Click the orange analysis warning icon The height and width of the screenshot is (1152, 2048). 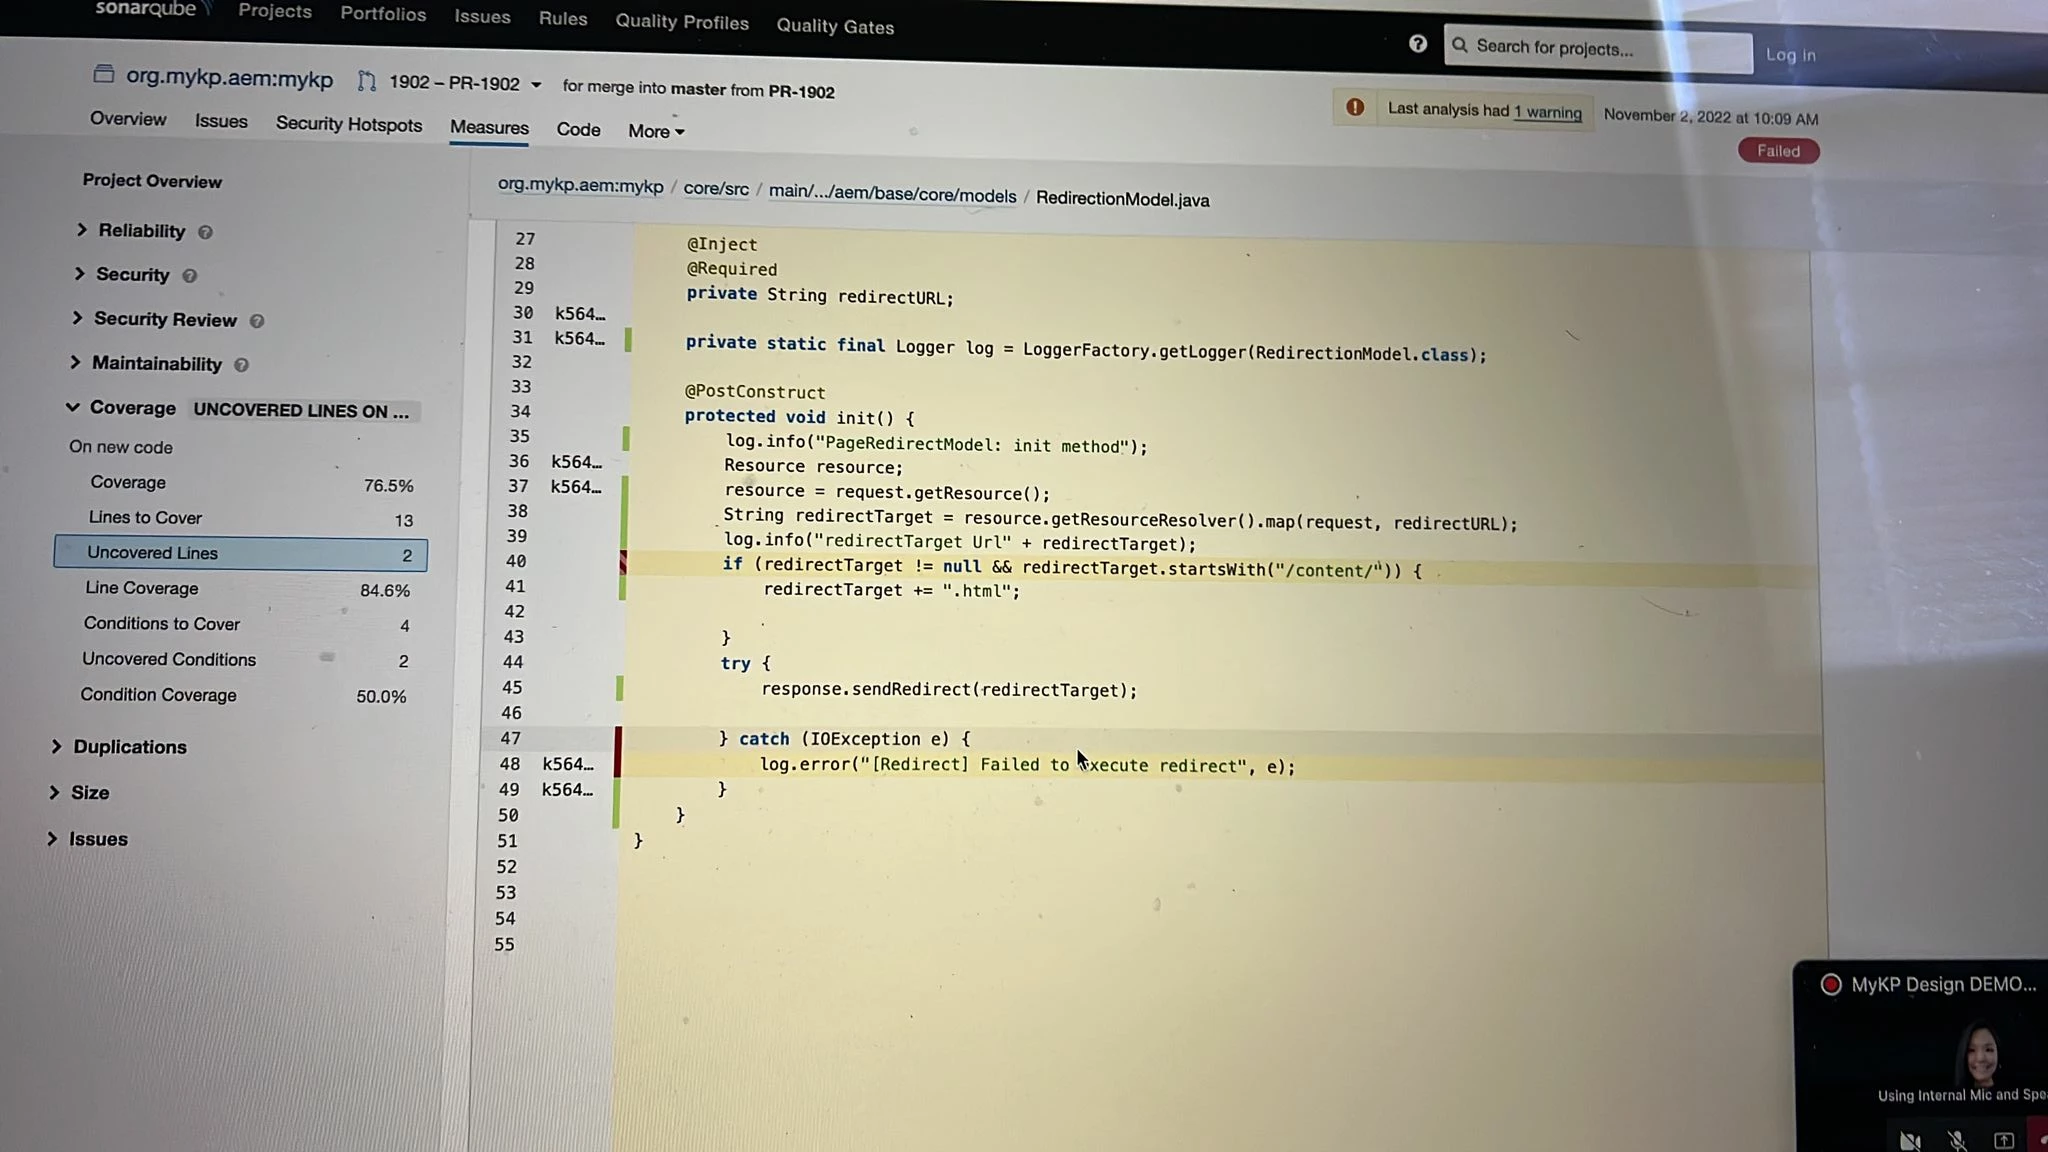pos(1355,108)
